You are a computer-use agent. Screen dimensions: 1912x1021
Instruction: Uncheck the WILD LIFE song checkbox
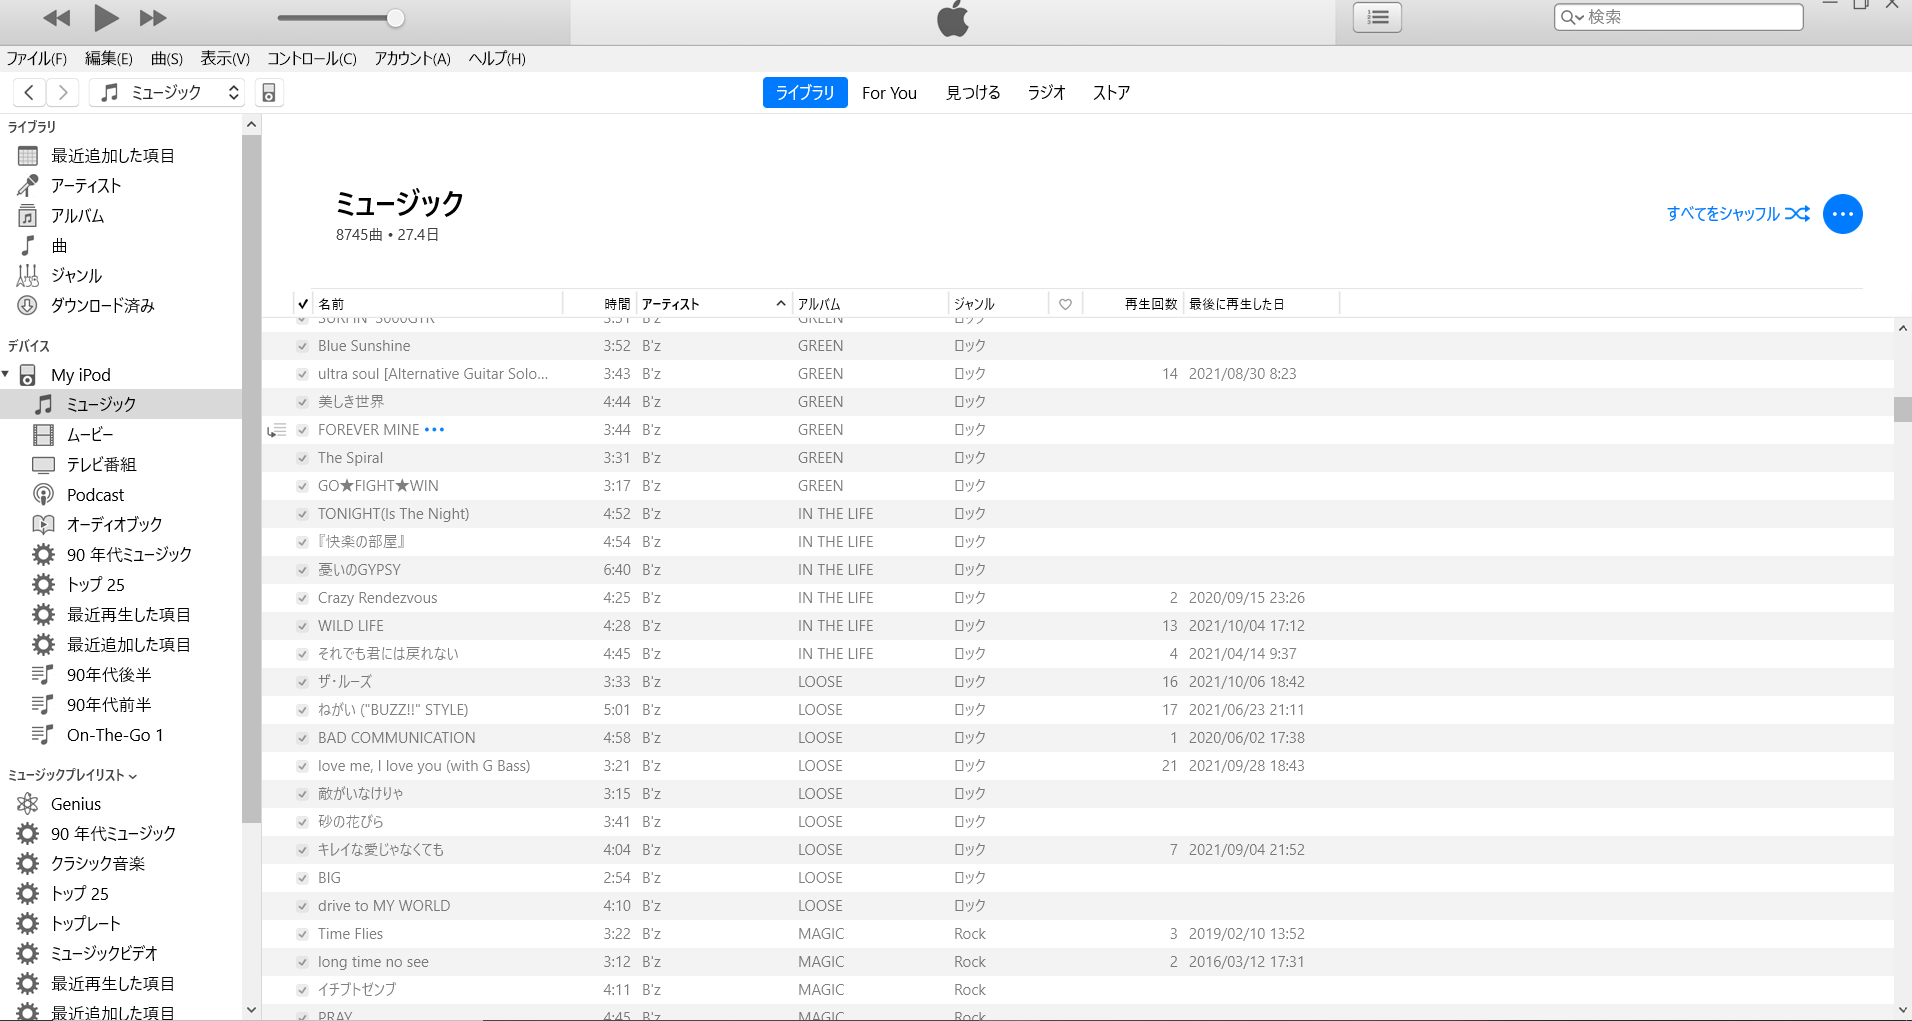[x=302, y=626]
